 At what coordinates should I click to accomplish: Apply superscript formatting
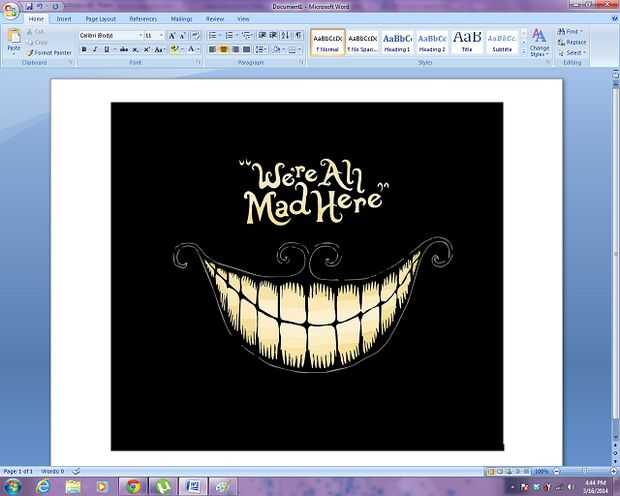146,49
